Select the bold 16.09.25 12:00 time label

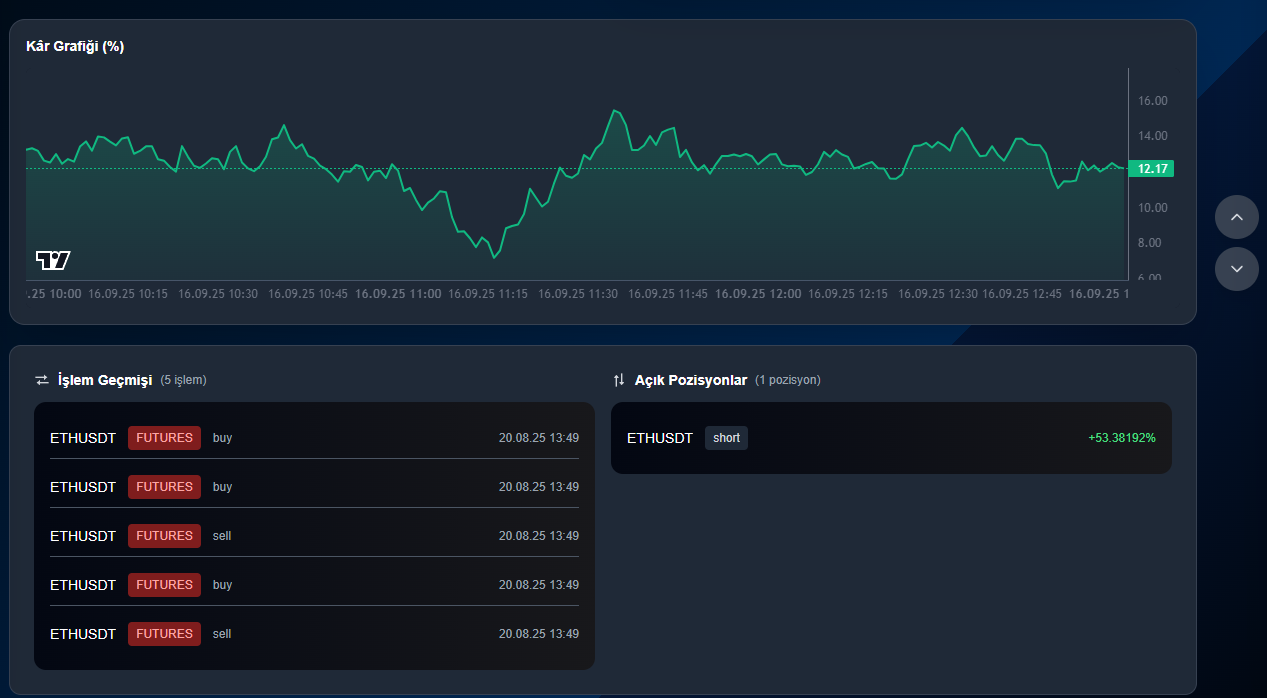(758, 294)
